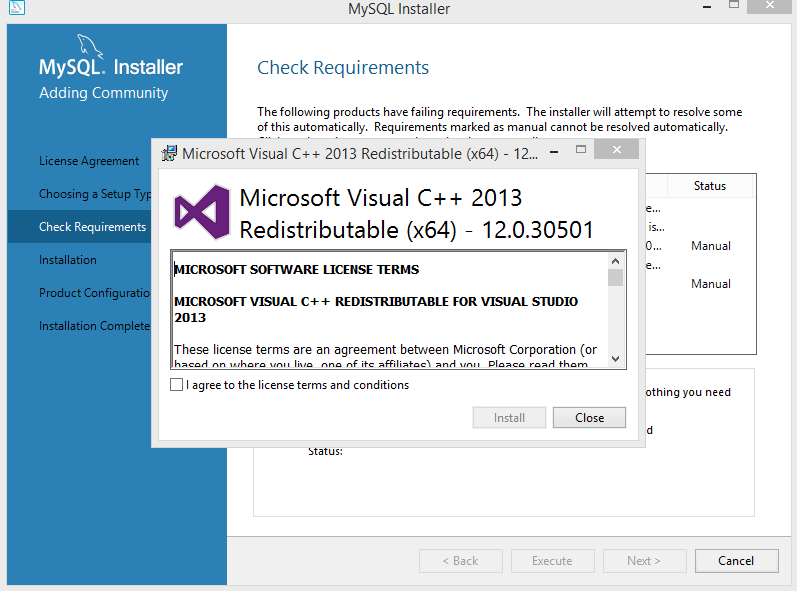Screen dimensions: 797x591
Task: Click the Visual C++ dialog title bar icon
Action: pyautogui.click(x=169, y=153)
